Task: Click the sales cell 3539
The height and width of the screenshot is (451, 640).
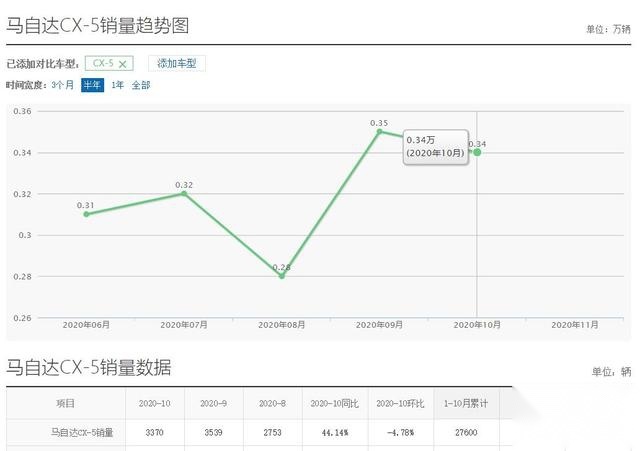Action: tap(213, 432)
